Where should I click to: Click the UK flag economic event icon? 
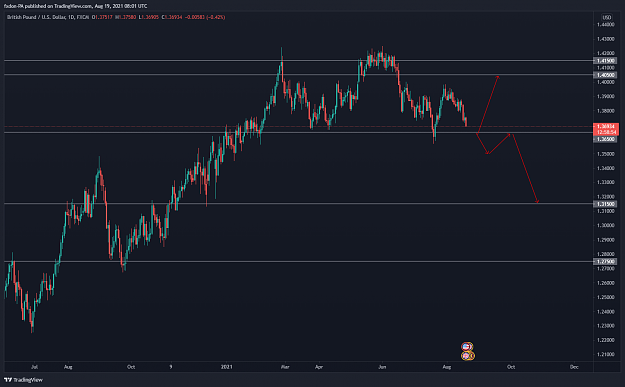(x=467, y=356)
